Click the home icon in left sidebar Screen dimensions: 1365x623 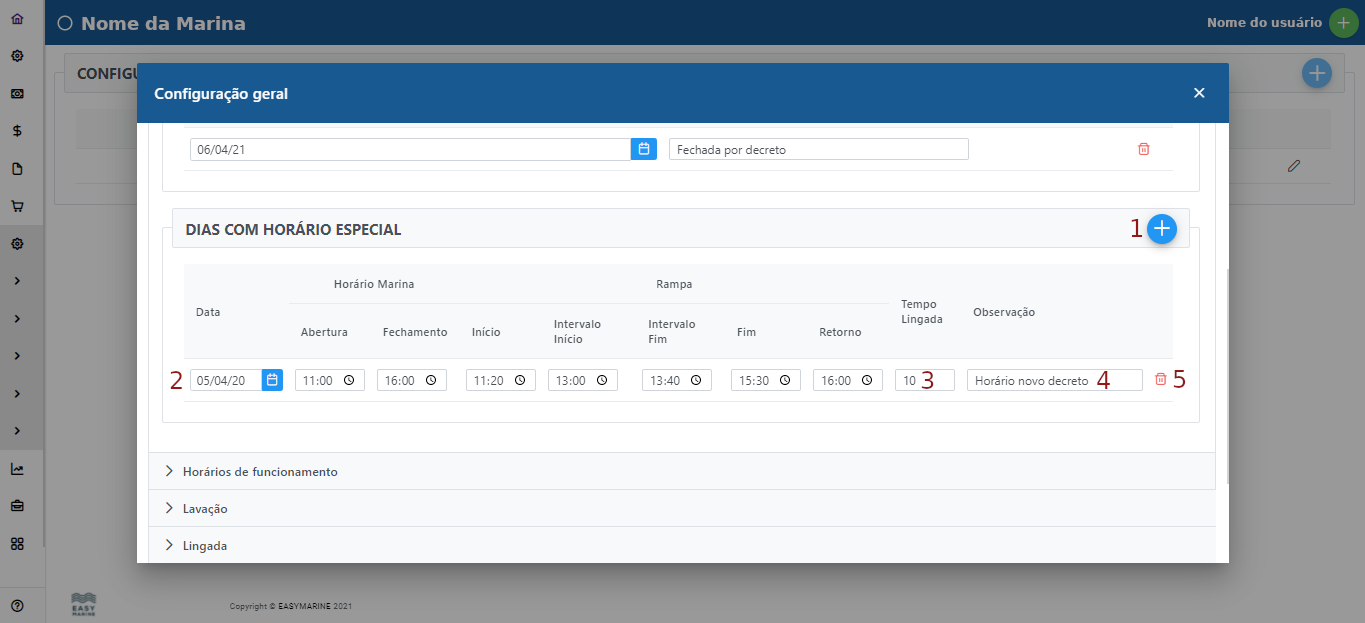pyautogui.click(x=17, y=18)
